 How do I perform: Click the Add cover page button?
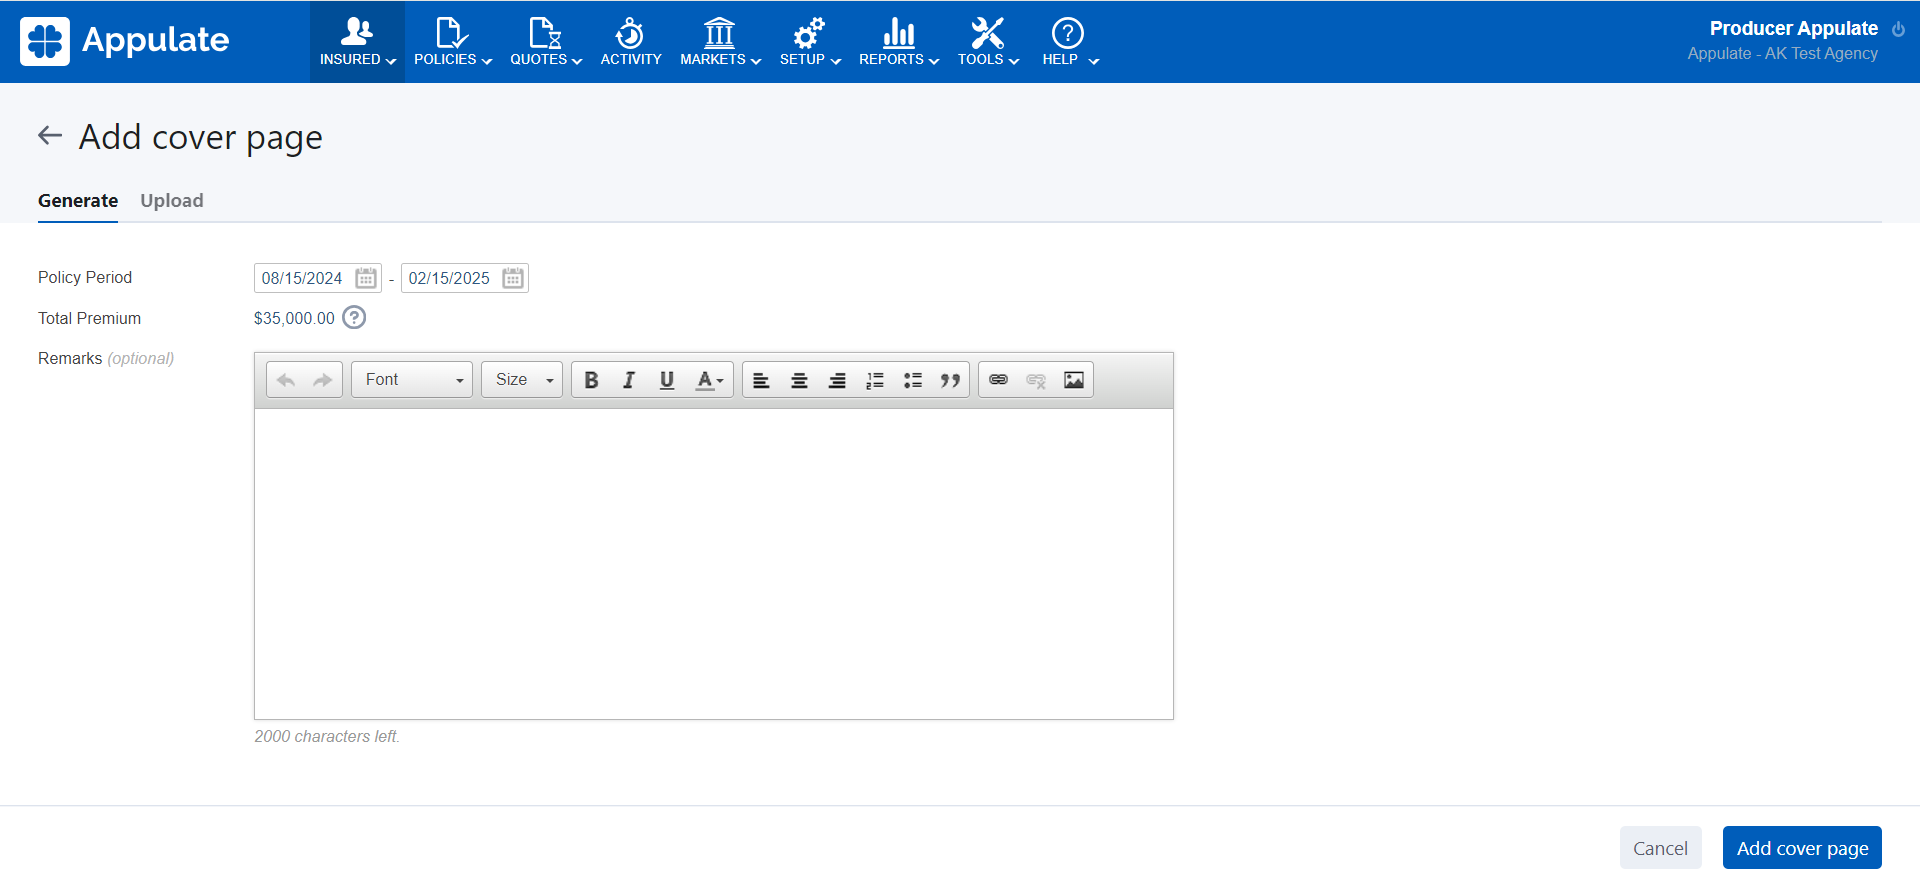1802,848
